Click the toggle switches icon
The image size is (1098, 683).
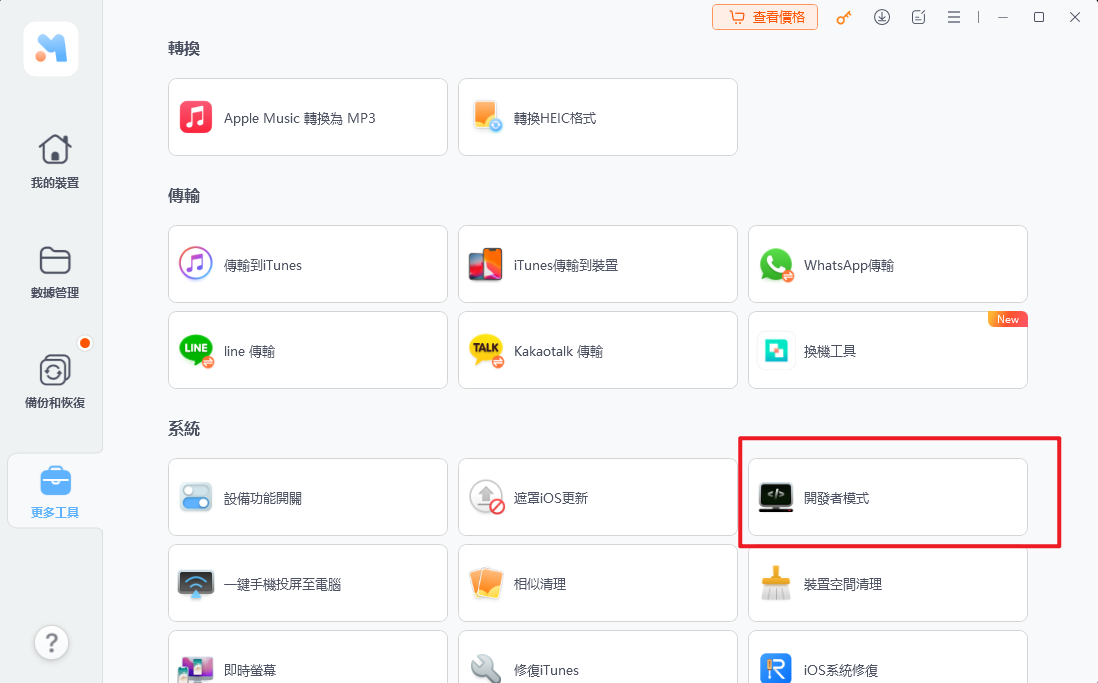pos(196,497)
